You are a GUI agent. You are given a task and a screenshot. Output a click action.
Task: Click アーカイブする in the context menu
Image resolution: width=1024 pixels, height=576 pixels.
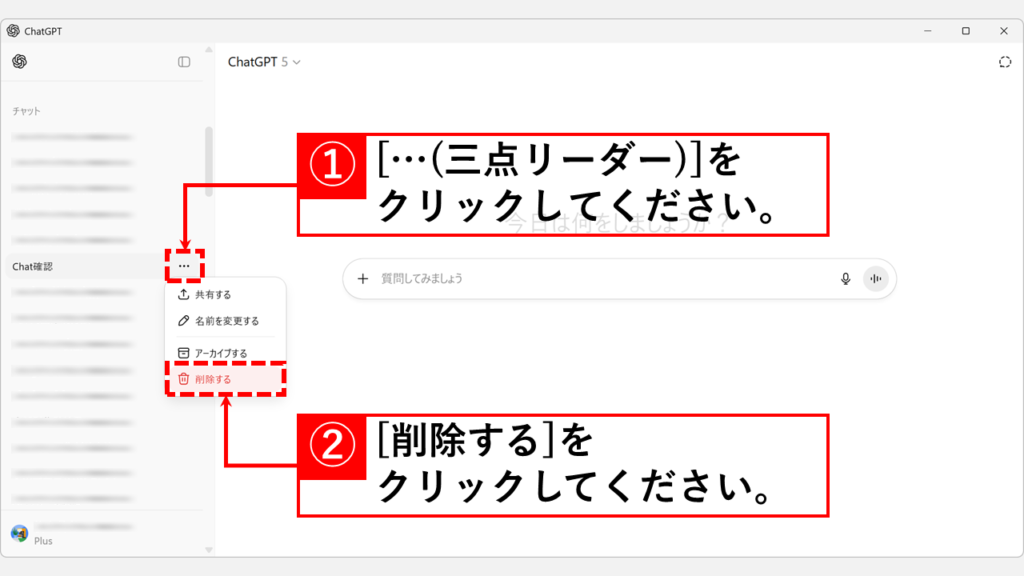220,353
